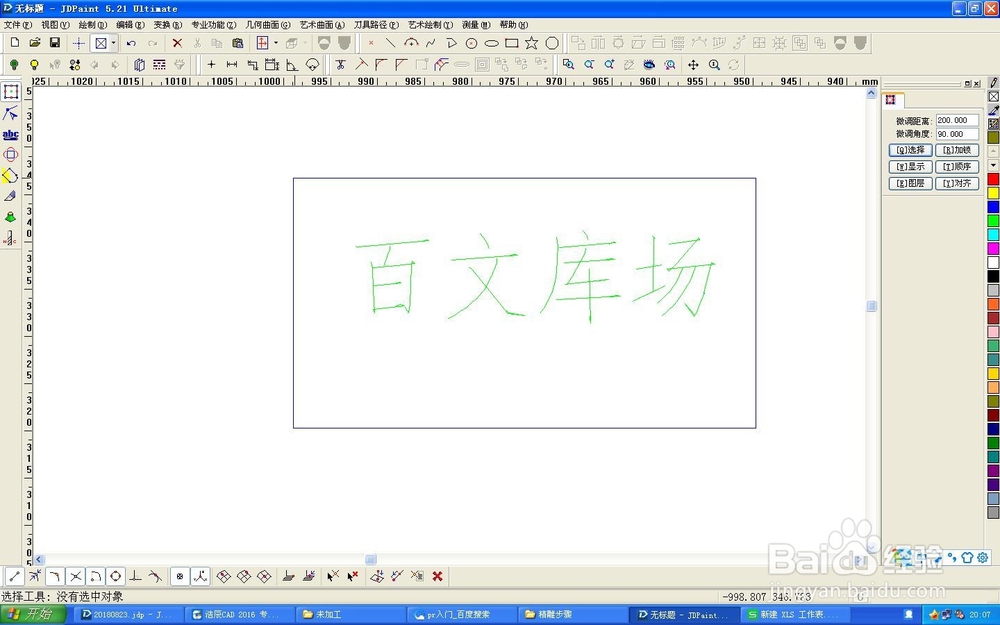Image resolution: width=1000 pixels, height=625 pixels.
Task: Click the green light bulb icon
Action: 14,64
